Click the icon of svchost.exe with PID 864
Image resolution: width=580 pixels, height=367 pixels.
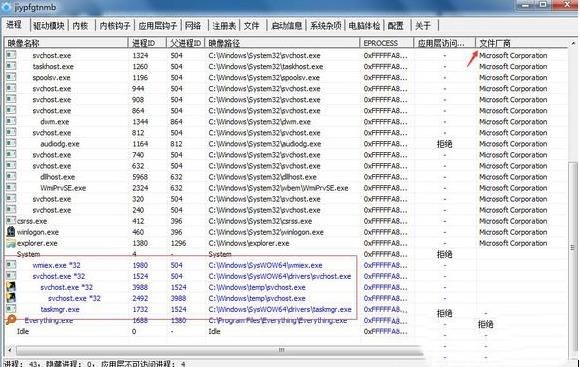click(x=11, y=110)
